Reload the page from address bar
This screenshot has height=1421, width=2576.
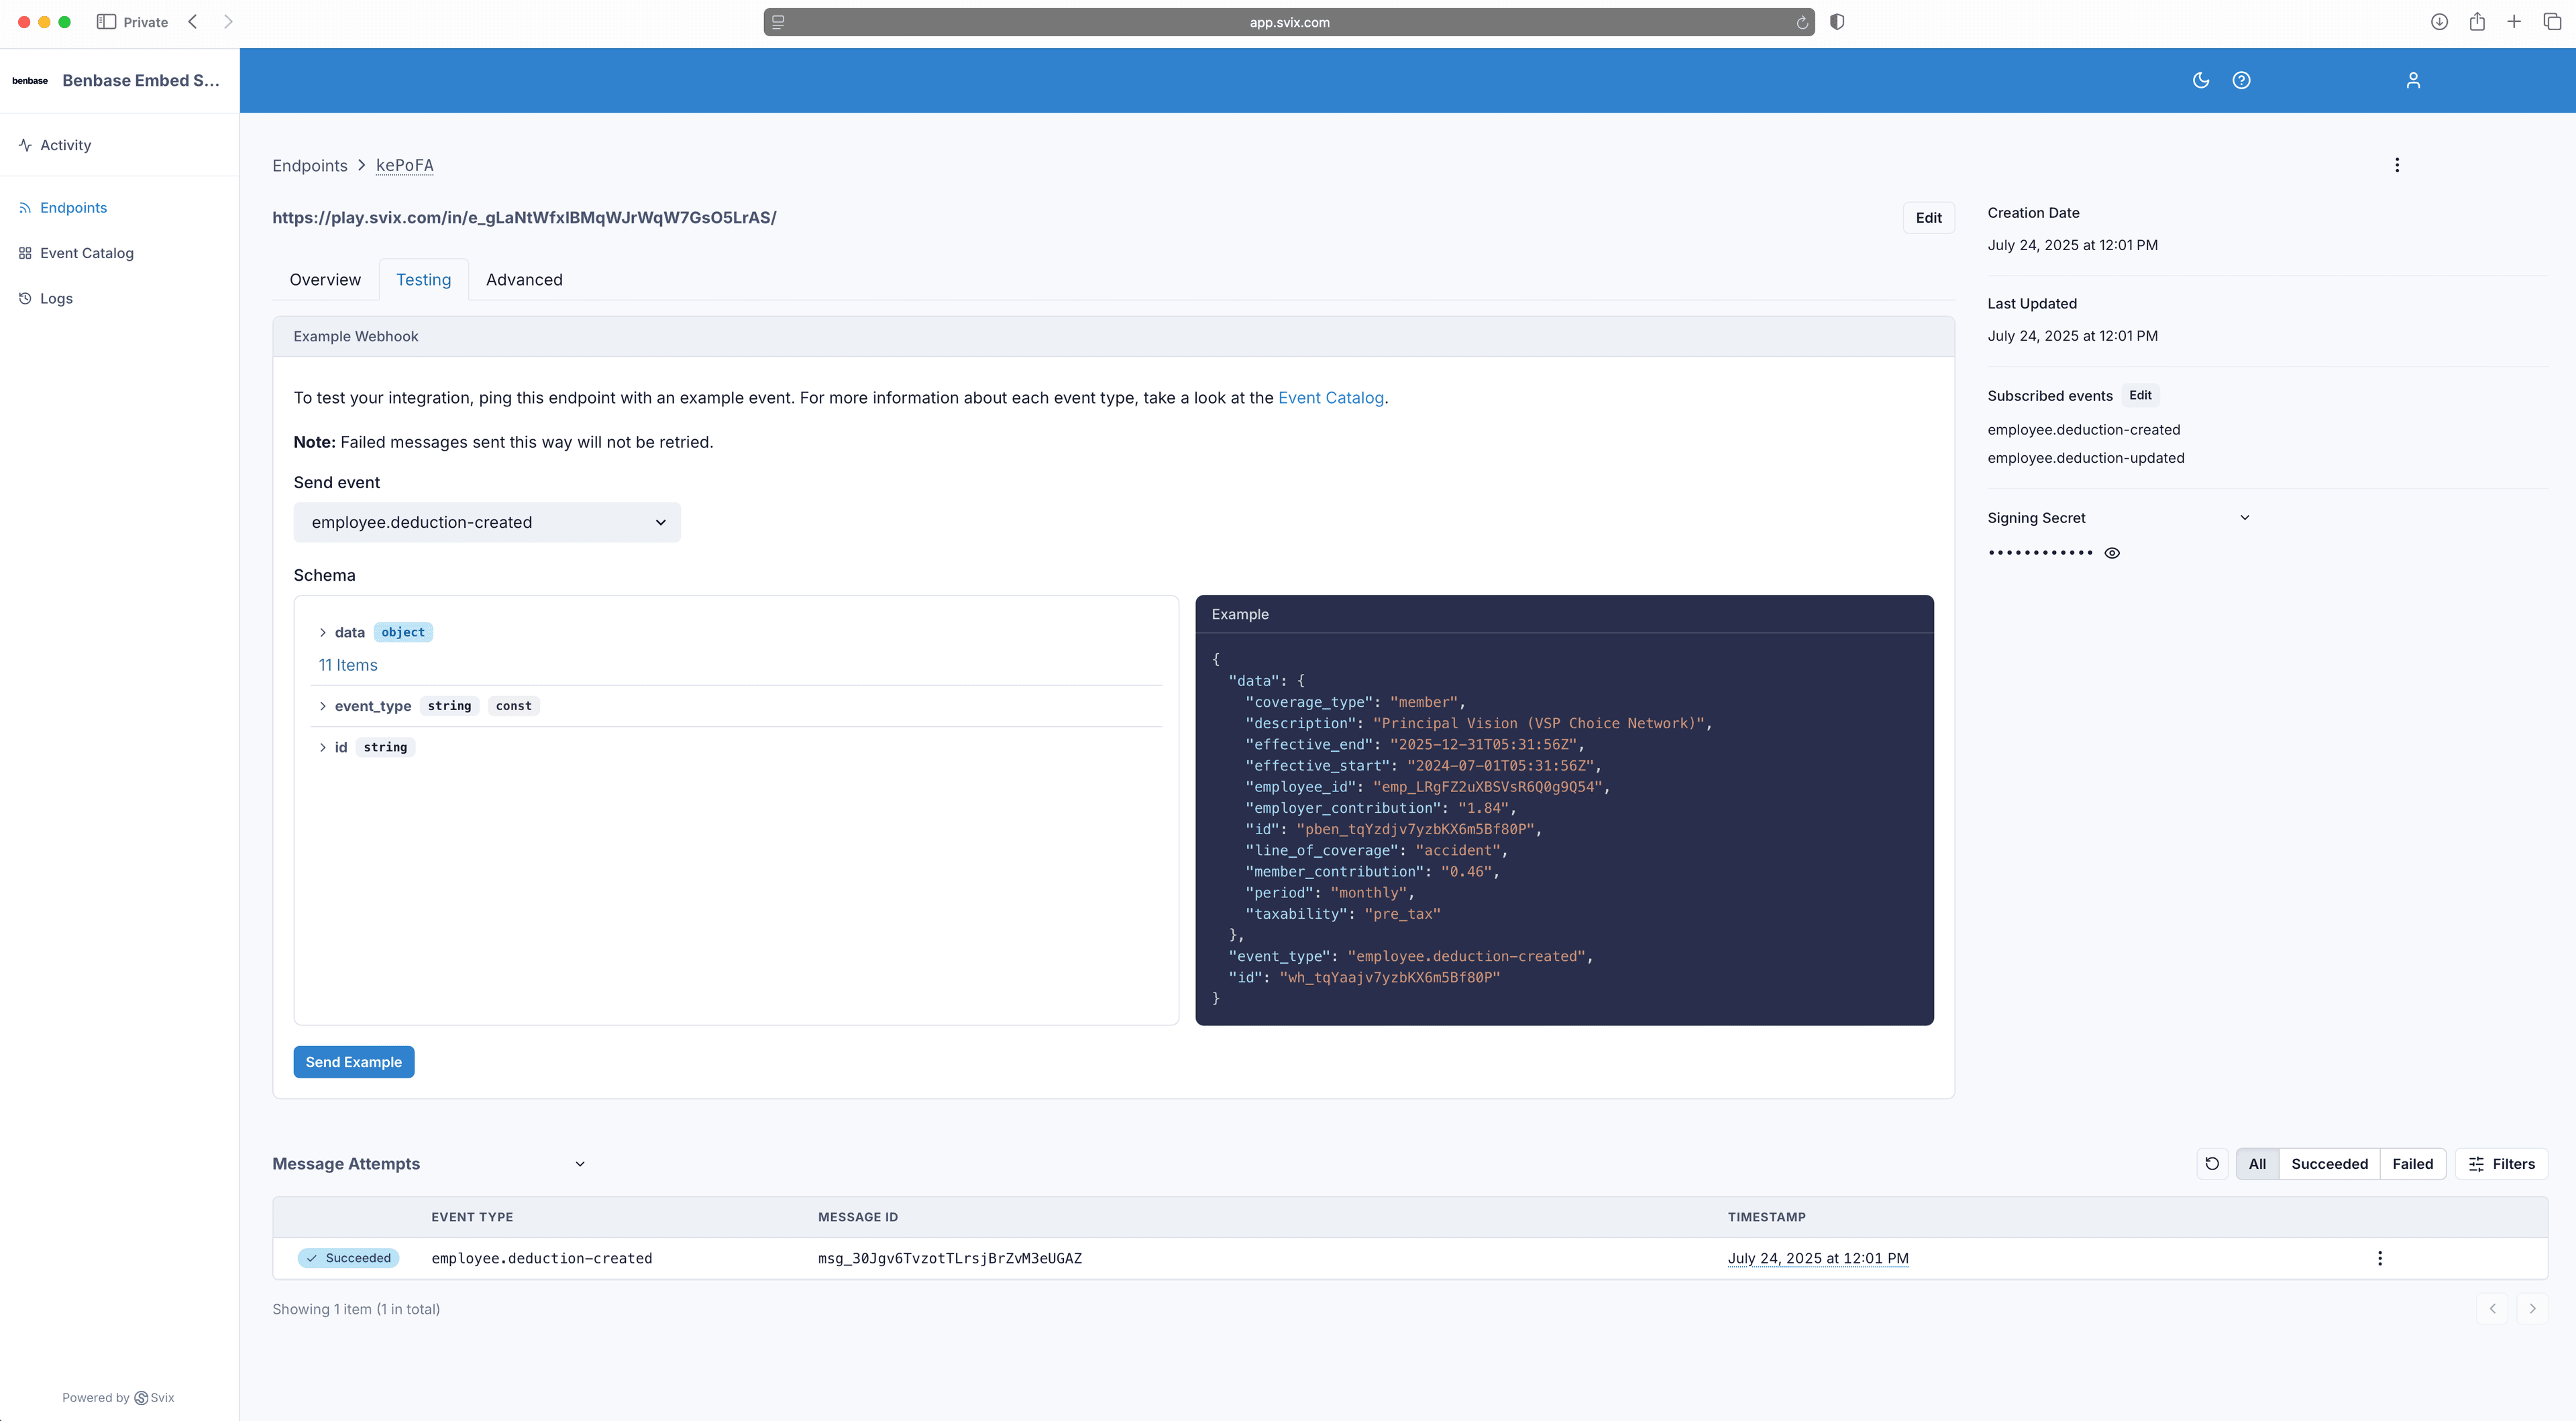point(1802,22)
